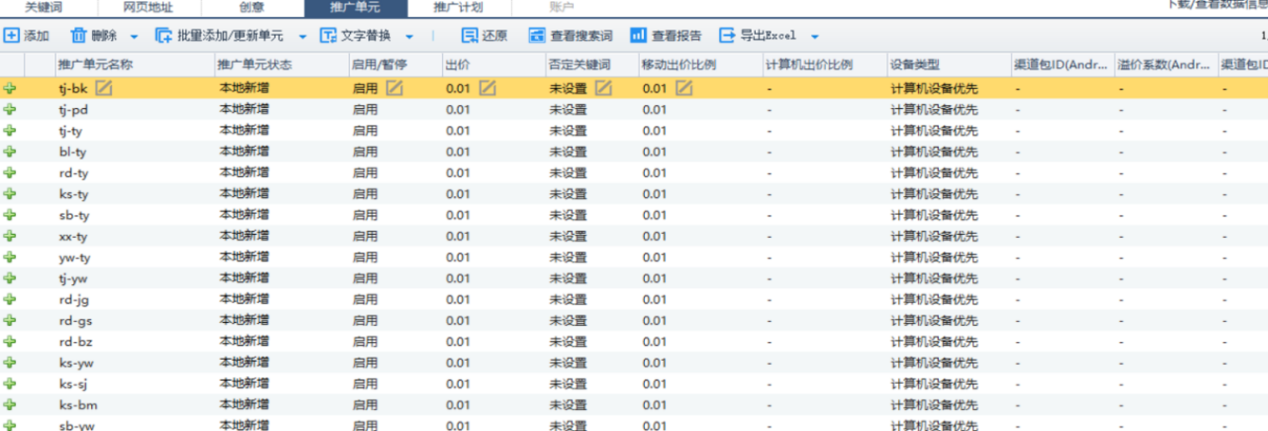Click the 还原 restore button
Image resolution: width=1268 pixels, height=431 pixels.
click(x=484, y=36)
